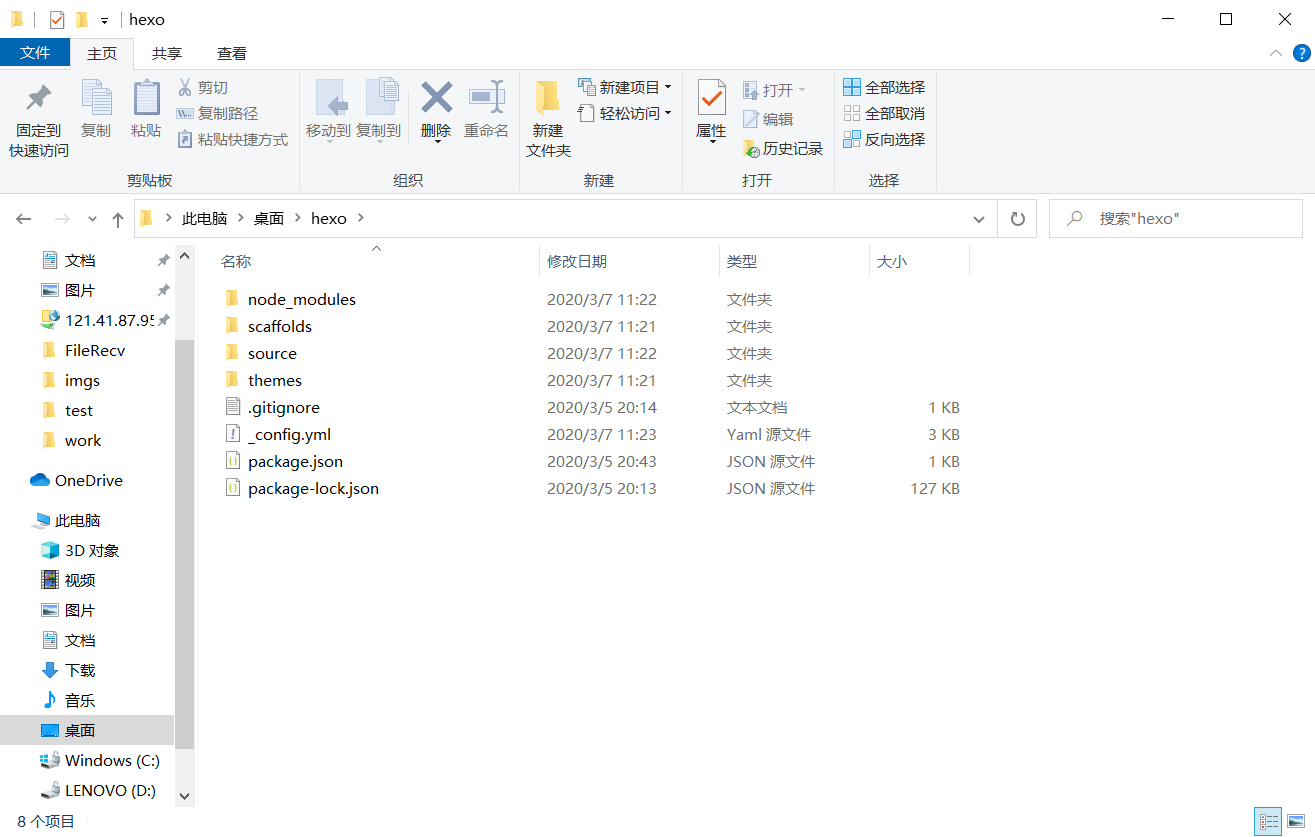Click the Rename icon in ribbon
Screen dimensions: 1315x837
click(x=487, y=98)
